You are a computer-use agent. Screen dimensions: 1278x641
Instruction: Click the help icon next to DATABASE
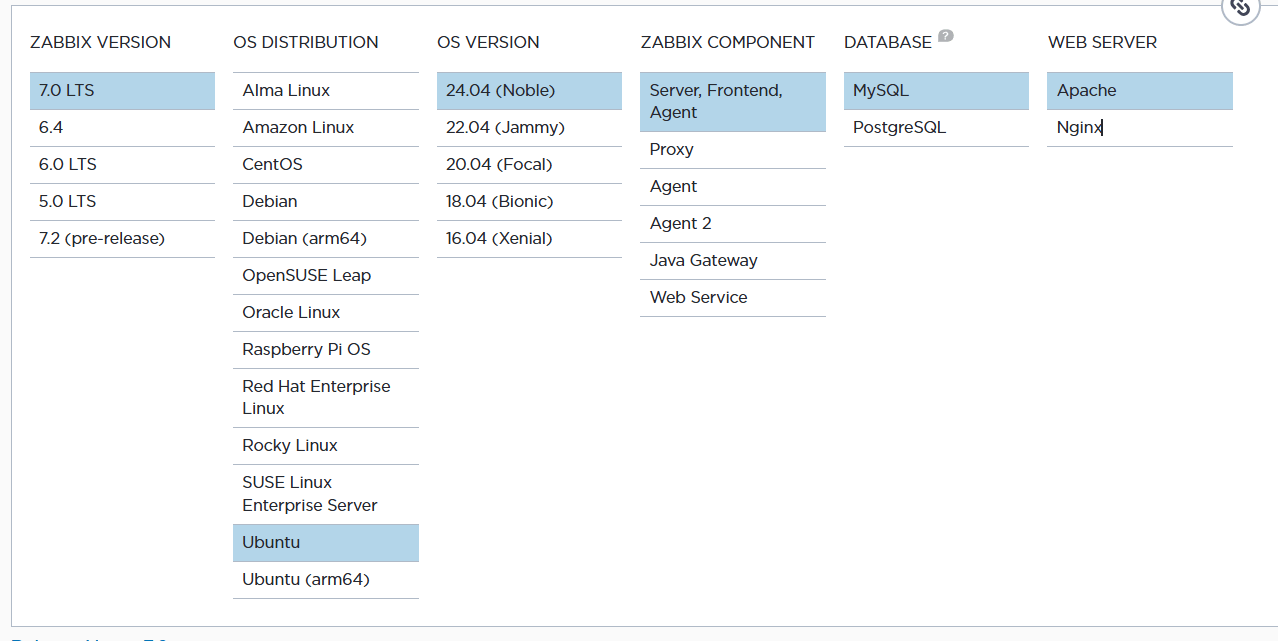click(x=946, y=36)
